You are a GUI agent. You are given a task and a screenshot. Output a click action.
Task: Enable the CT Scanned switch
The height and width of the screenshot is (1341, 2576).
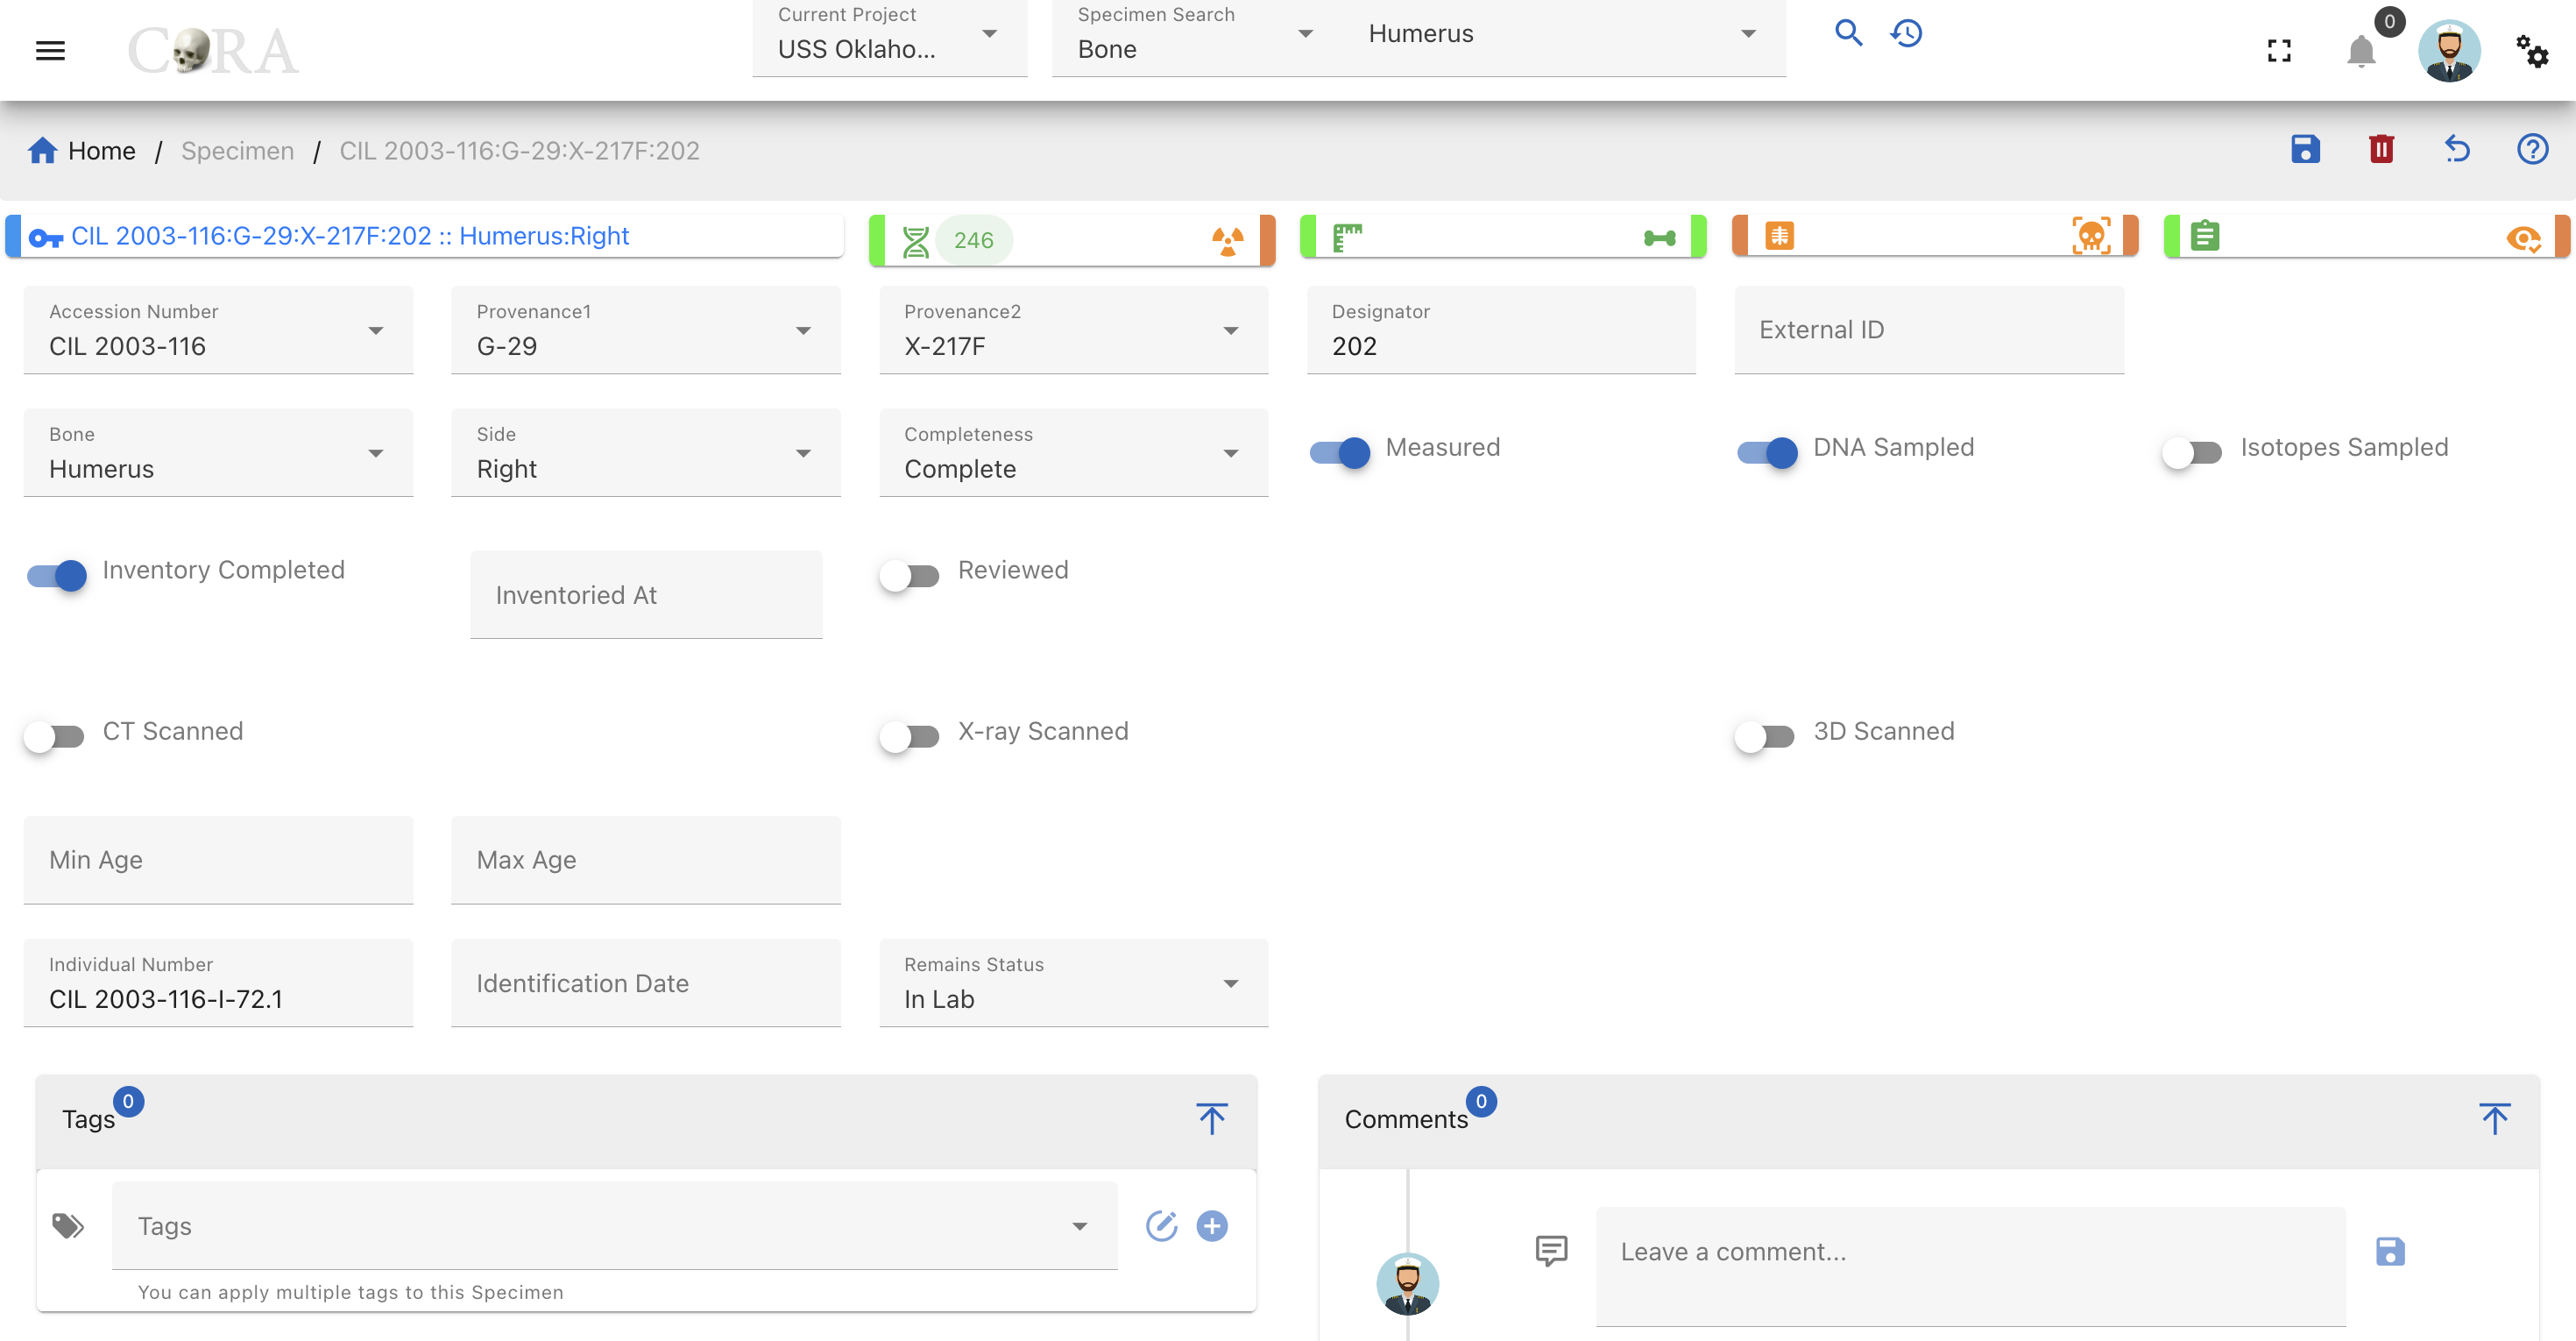[x=54, y=737]
